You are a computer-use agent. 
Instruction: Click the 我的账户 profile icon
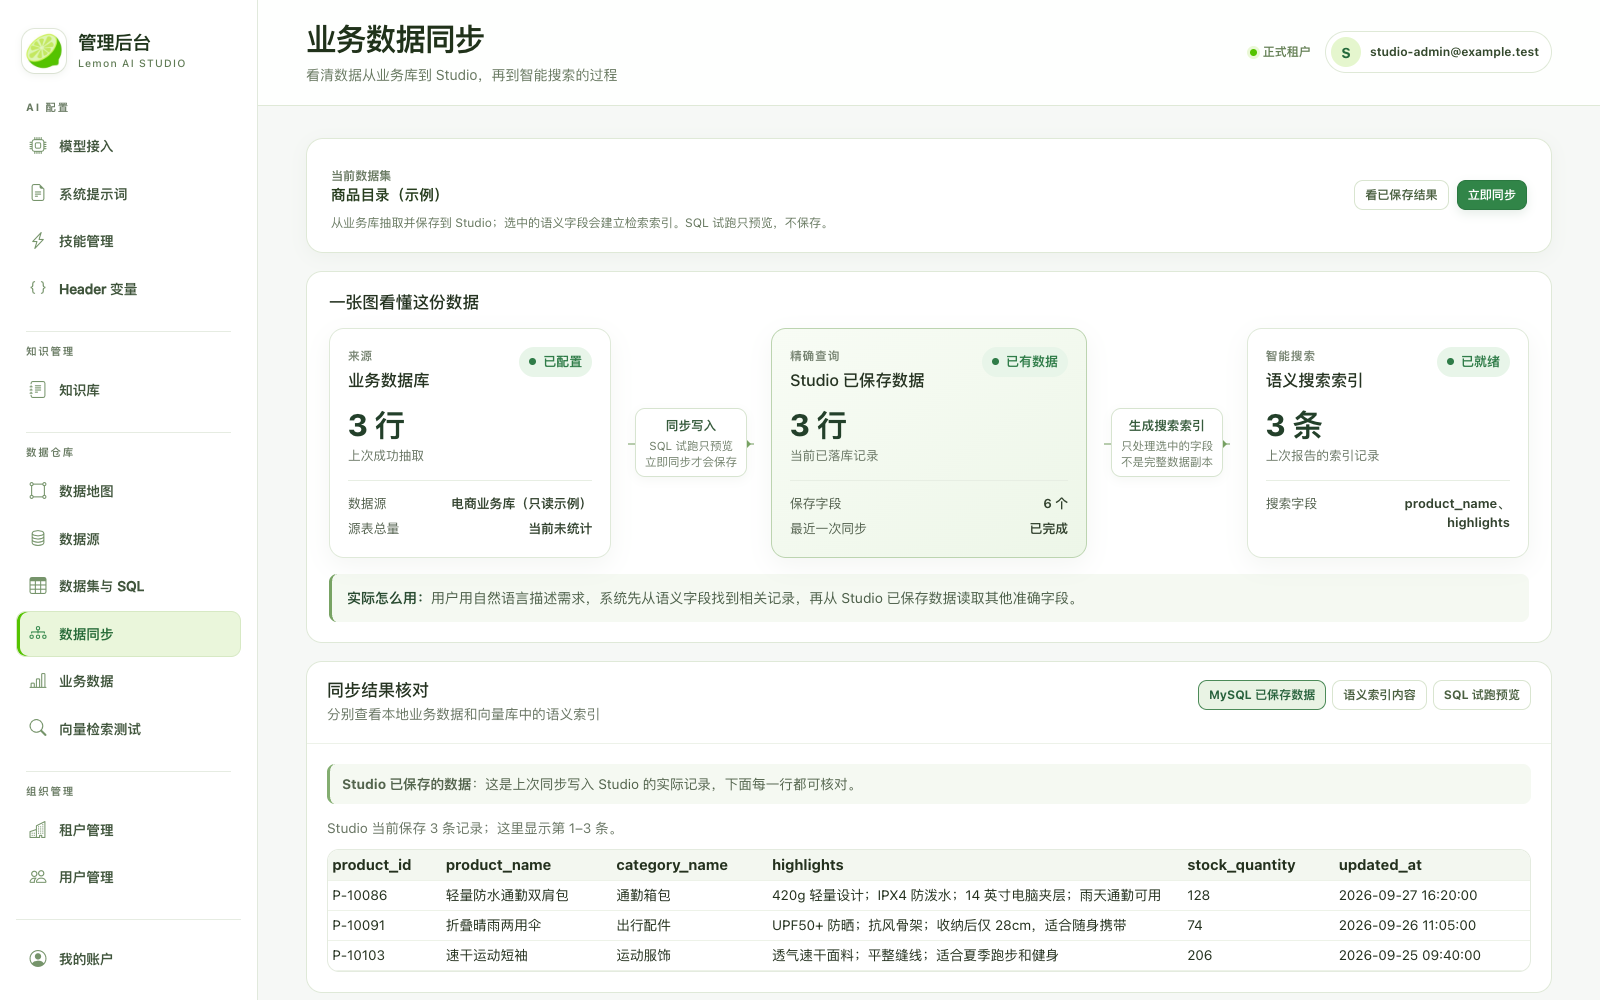(38, 958)
